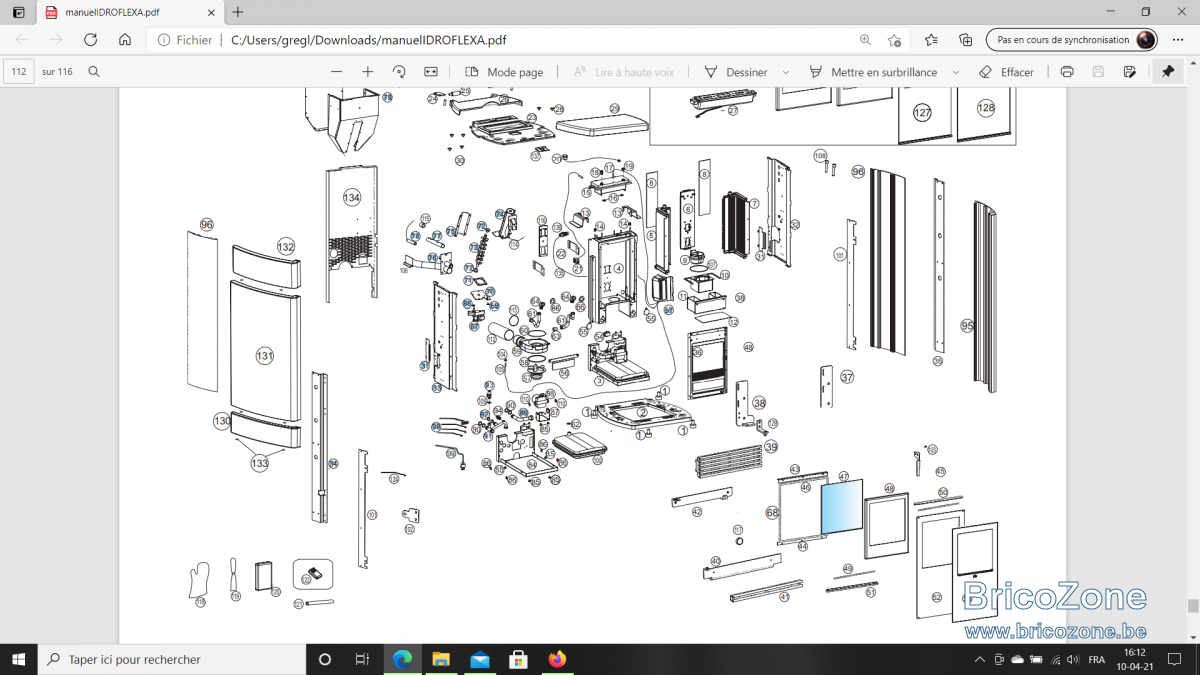The image size is (1200, 675).
Task: Expand Mettre en surbrillance dropdown arrow
Action: pyautogui.click(x=956, y=72)
